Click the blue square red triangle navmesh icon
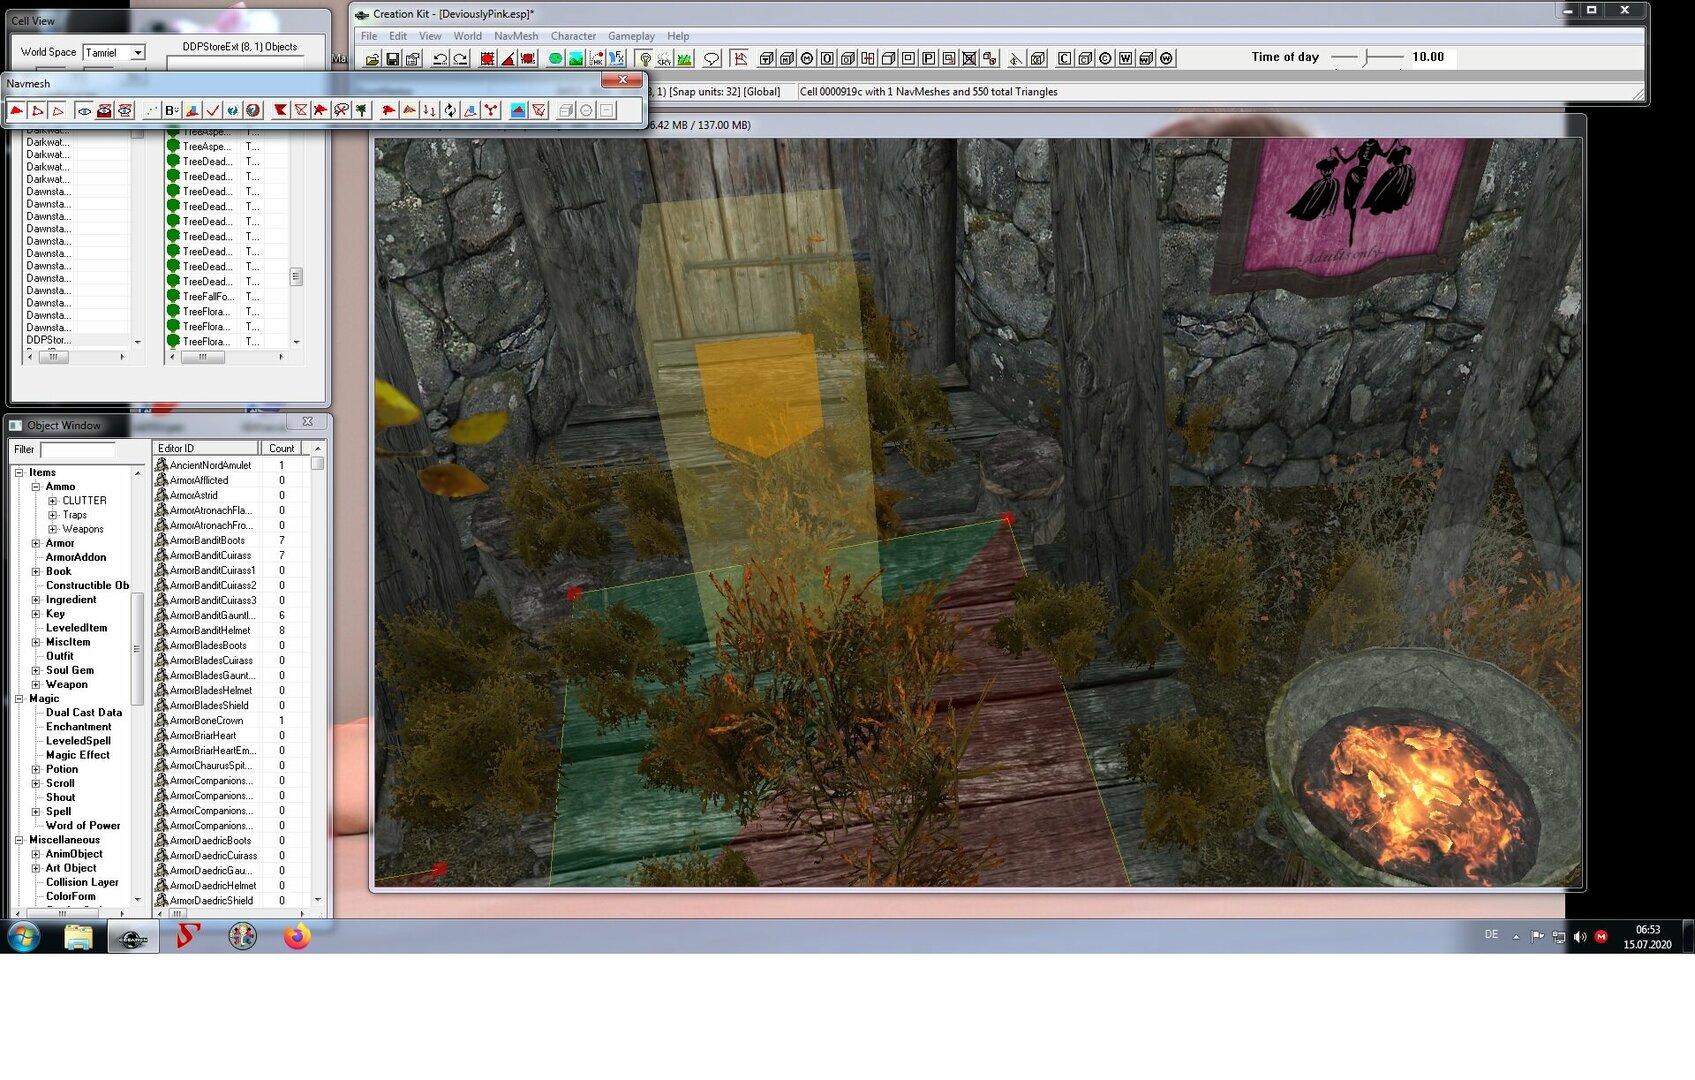This screenshot has height=1080, width=1695. [x=518, y=110]
